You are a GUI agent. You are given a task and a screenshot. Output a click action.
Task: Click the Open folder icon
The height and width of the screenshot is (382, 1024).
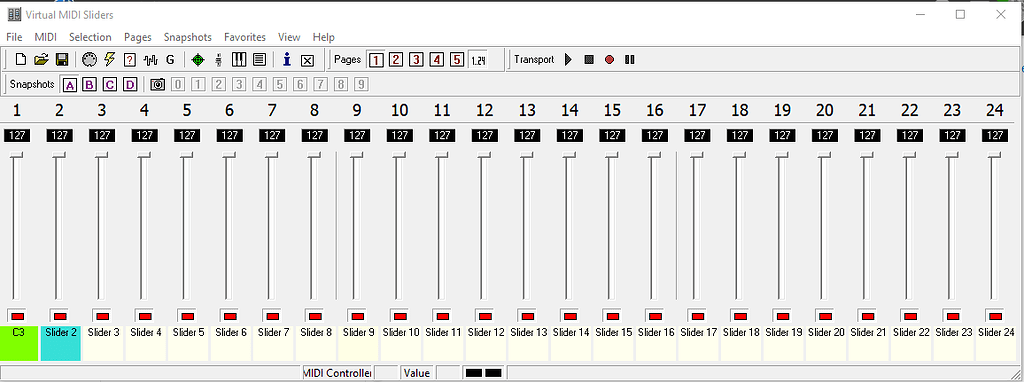pyautogui.click(x=41, y=59)
